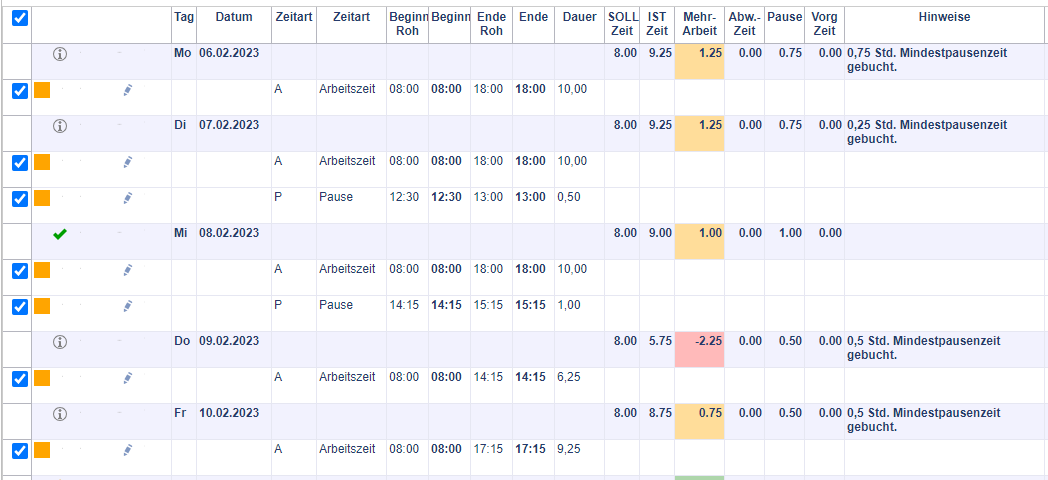The height and width of the screenshot is (480, 1048).
Task: Select the red -2.25 Mehr-Arbeit cell
Action: [x=699, y=342]
